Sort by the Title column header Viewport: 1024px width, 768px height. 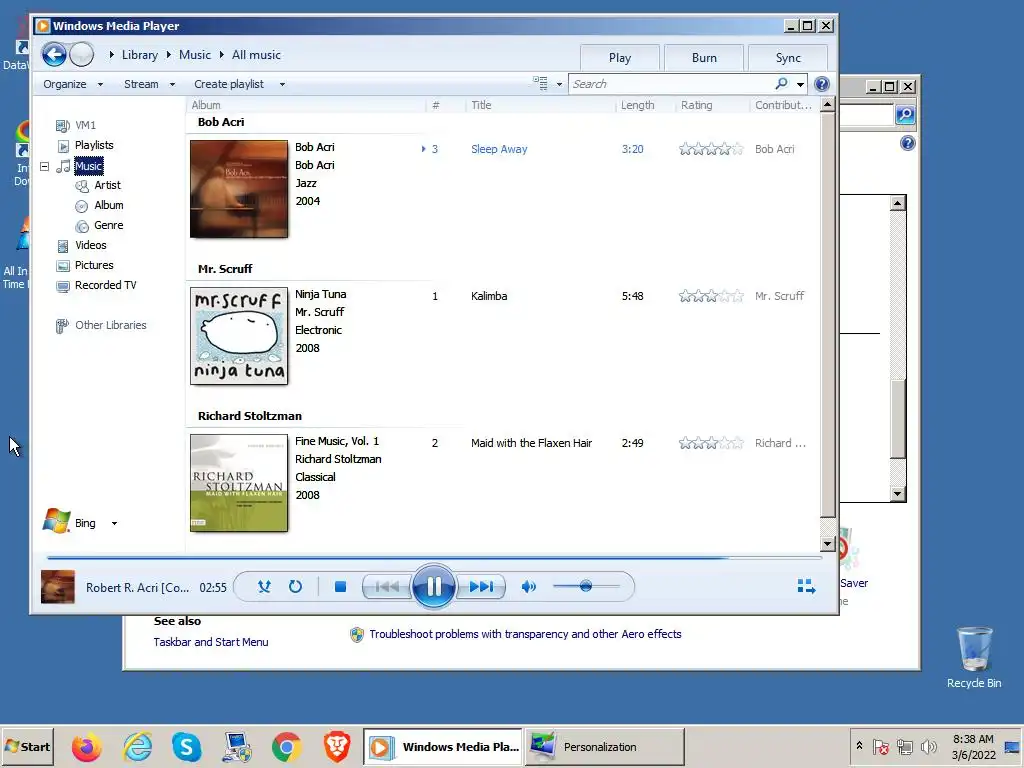pyautogui.click(x=540, y=105)
